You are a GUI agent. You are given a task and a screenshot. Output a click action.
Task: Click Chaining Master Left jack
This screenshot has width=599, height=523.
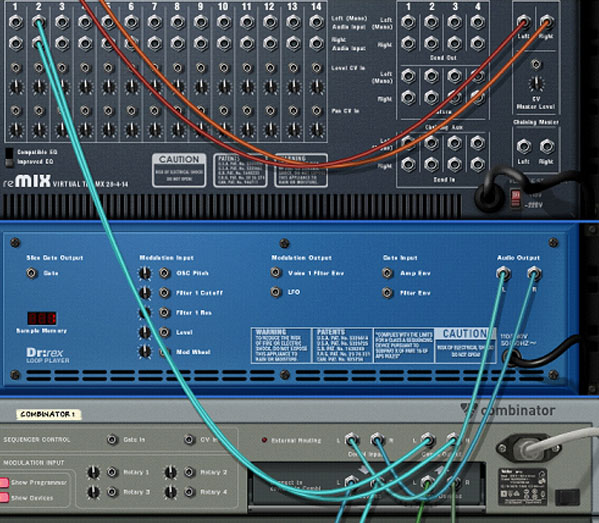524,146
